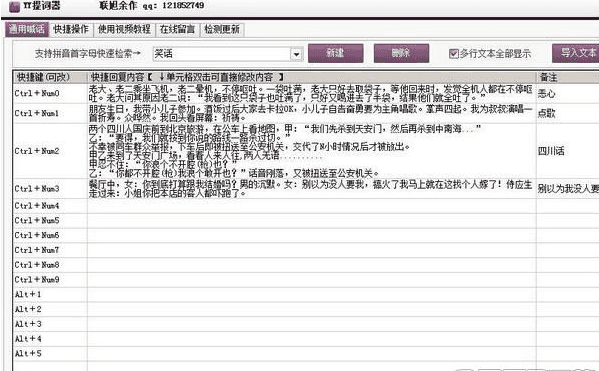This screenshot has height=371, width=599.
Task: Select the Alt+2 hotkey cell
Action: 50,309
